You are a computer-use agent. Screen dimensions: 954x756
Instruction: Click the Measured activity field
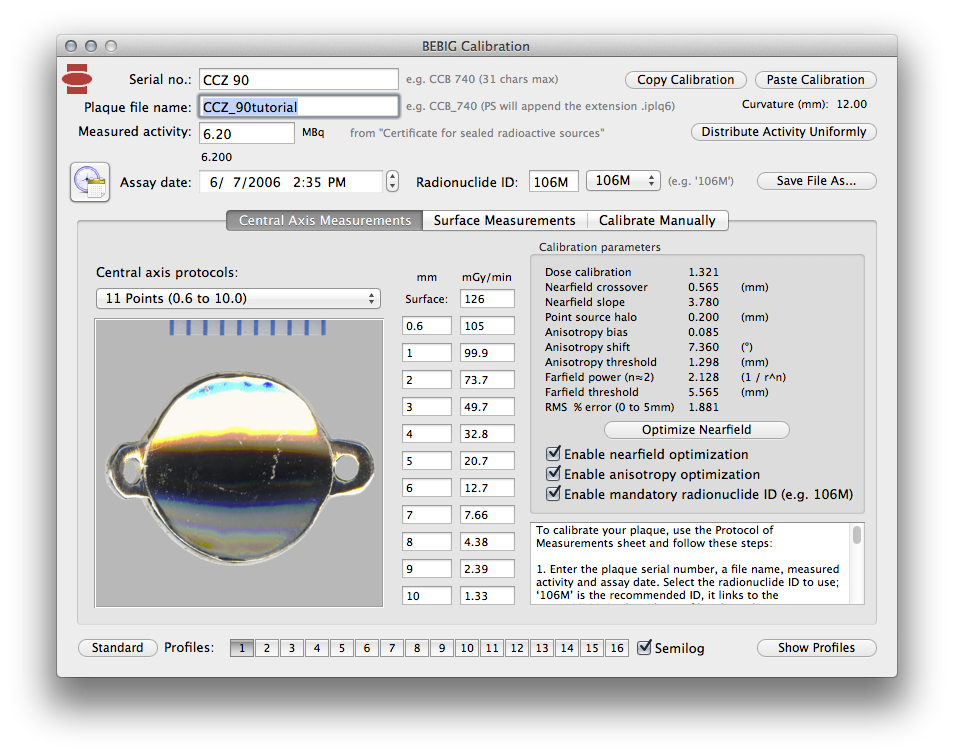tap(247, 133)
